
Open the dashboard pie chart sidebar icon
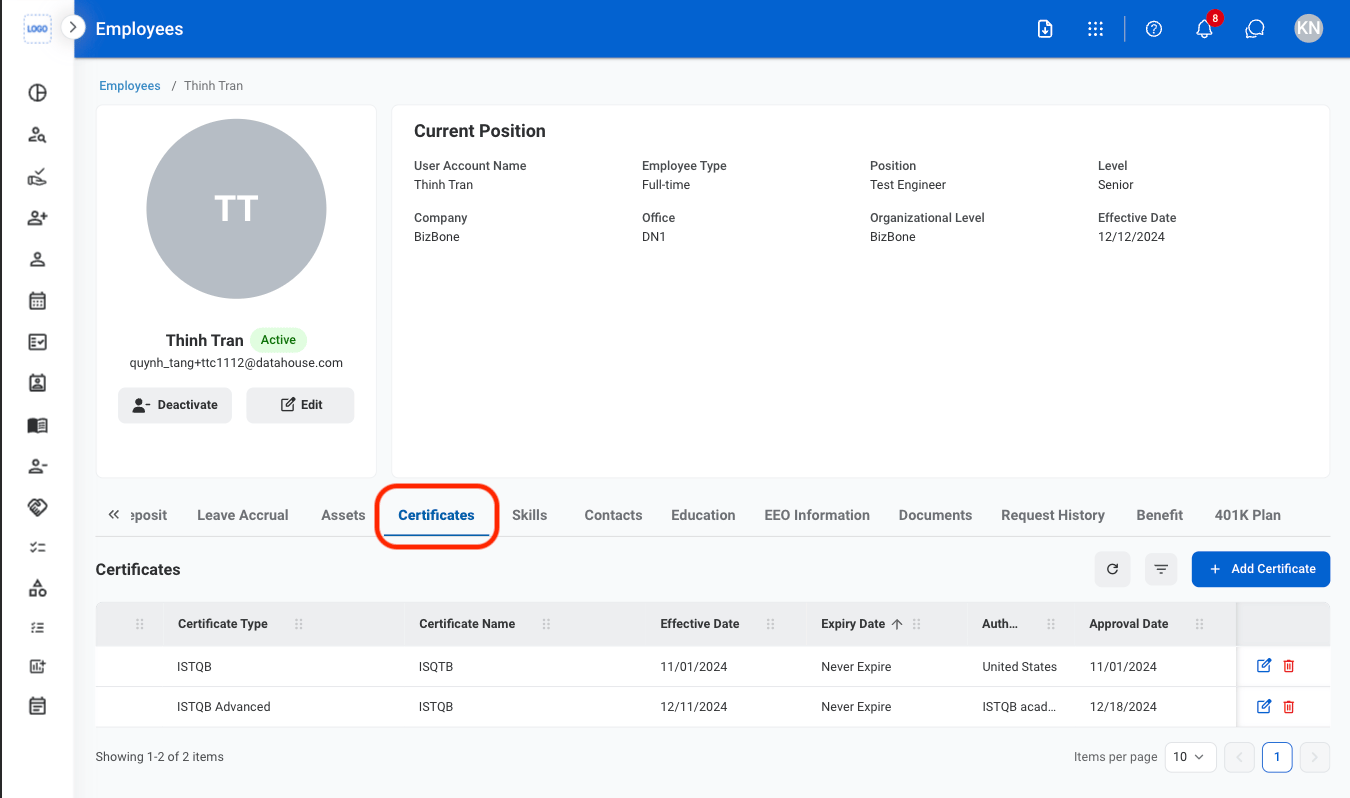[x=37, y=93]
